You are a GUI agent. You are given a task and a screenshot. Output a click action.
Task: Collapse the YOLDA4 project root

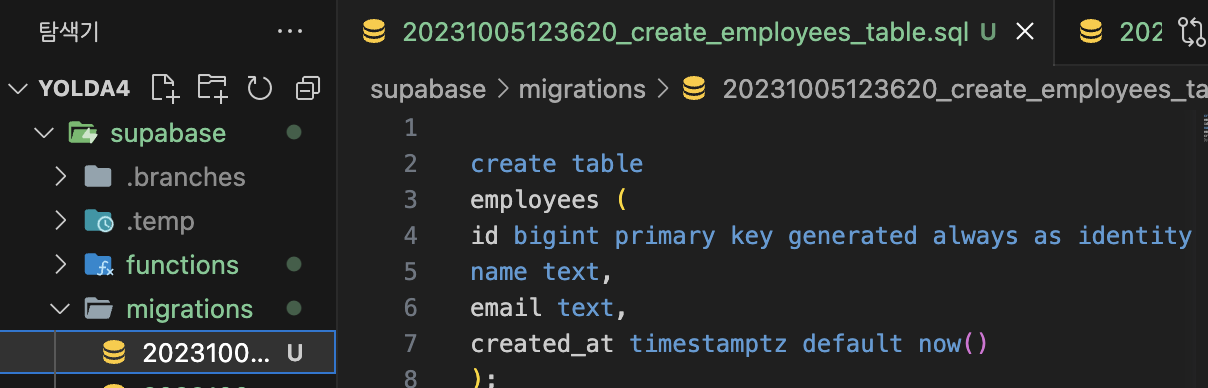coord(18,89)
